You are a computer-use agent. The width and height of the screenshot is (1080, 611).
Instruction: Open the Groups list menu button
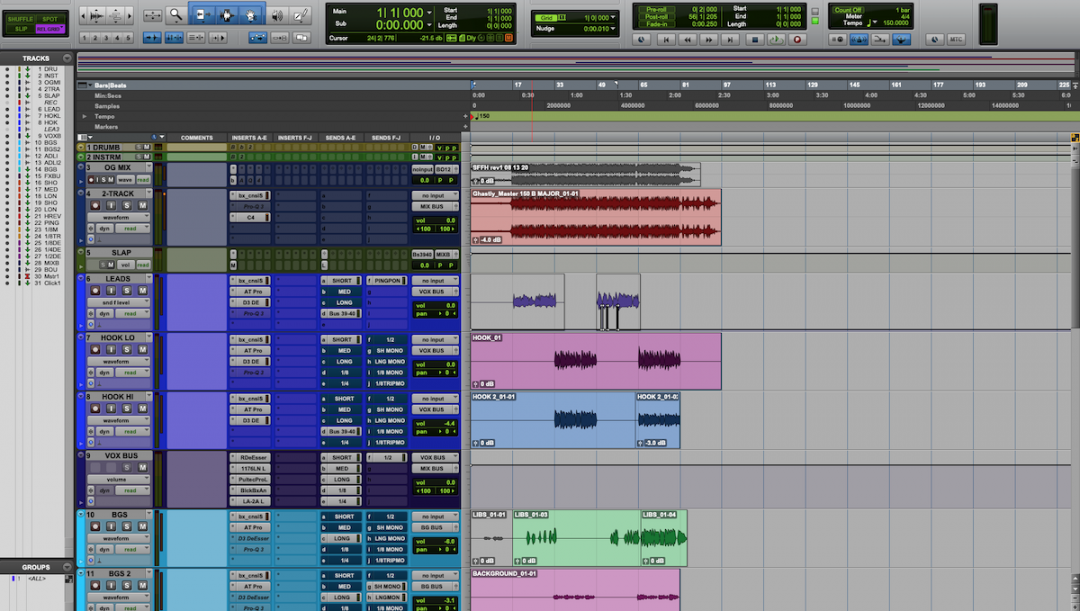[67, 567]
